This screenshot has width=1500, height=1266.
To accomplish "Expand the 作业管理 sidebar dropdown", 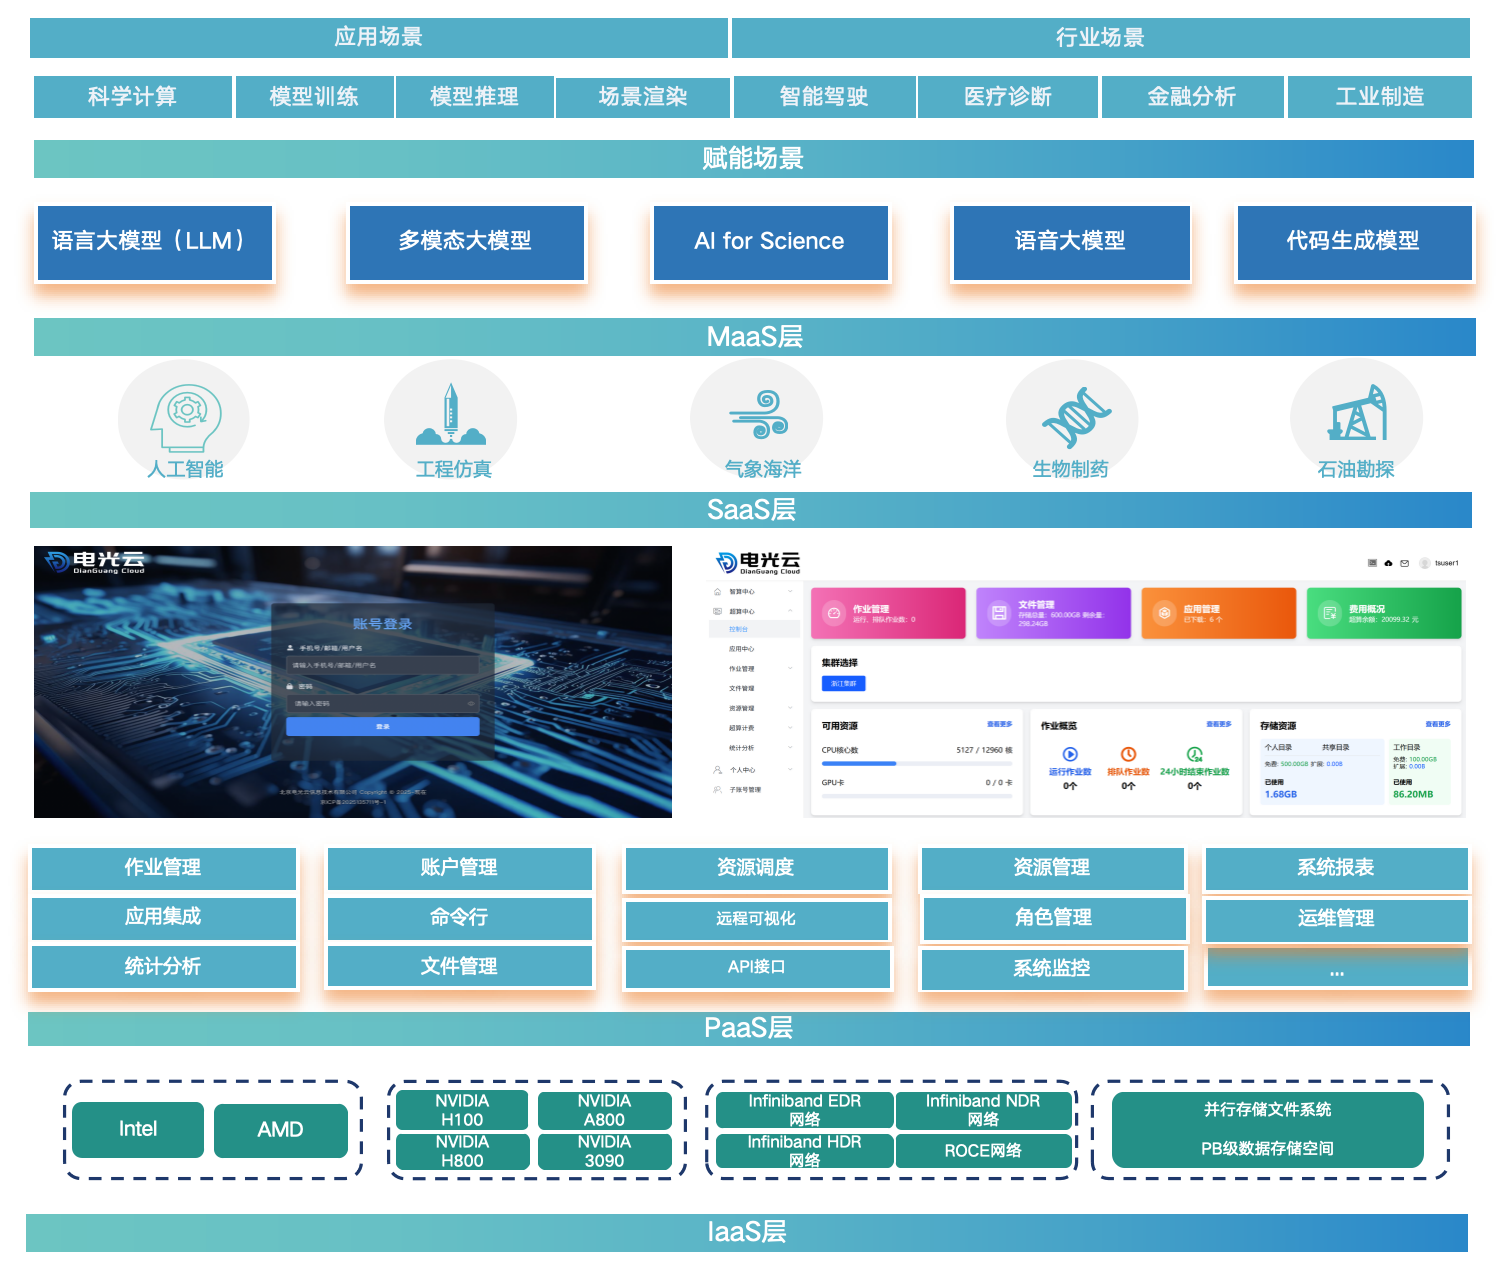I will [743, 669].
